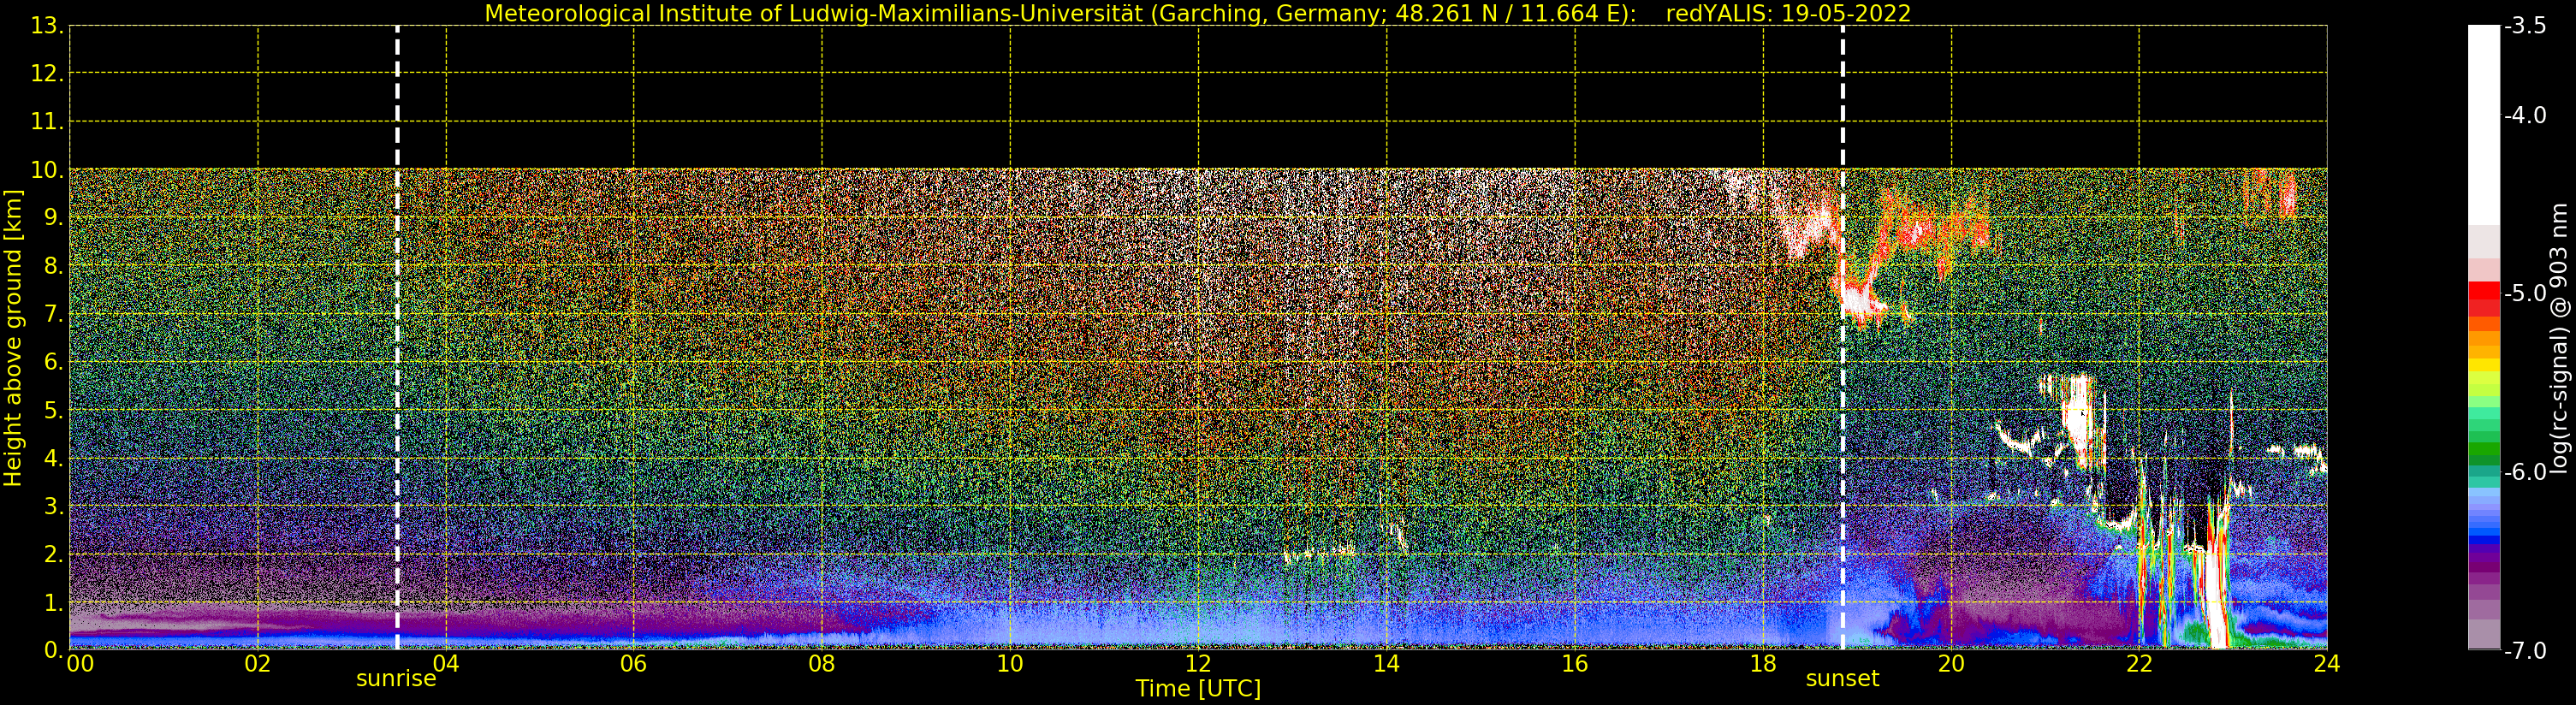The width and height of the screenshot is (2576, 705).
Task: Click the colorbar tick label '-7.0'
Action: [2525, 650]
